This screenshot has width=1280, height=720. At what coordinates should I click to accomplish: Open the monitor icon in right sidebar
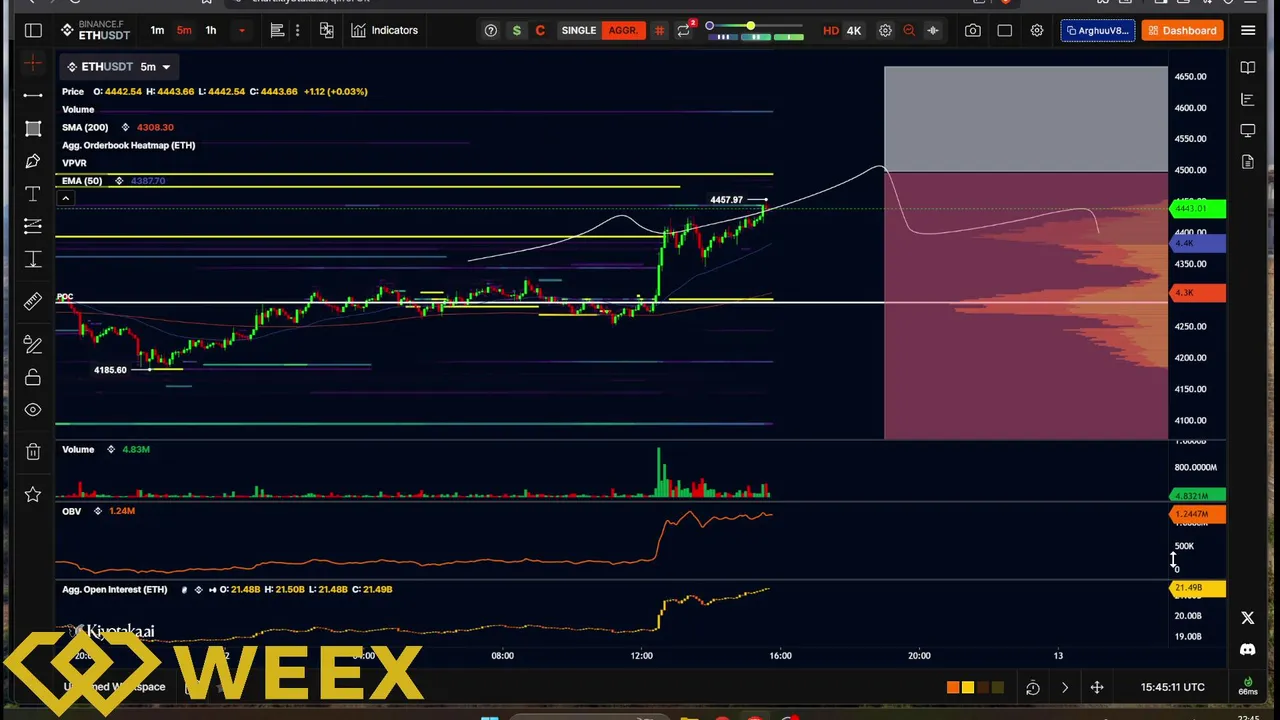click(1248, 131)
